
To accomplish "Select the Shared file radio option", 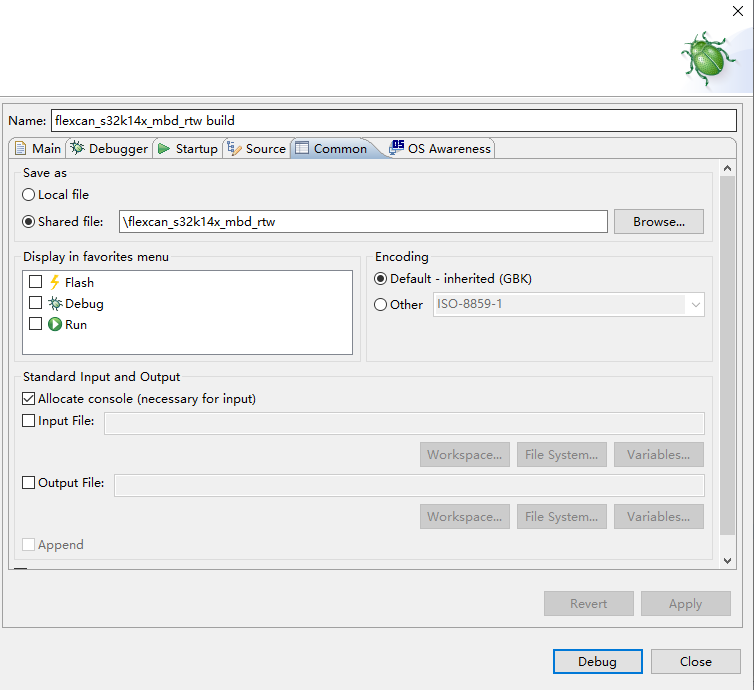I will click(28, 222).
